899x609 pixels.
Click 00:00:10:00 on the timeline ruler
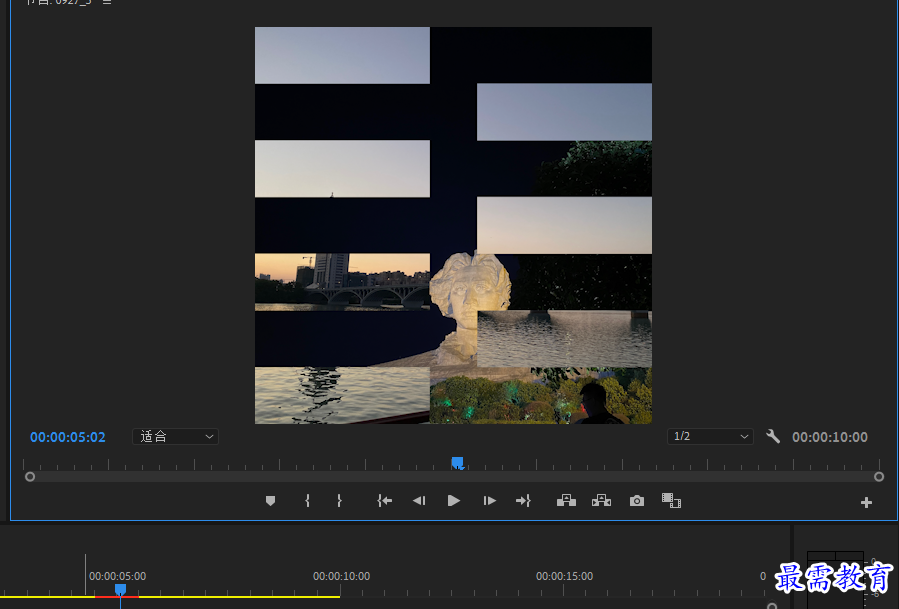(x=341, y=576)
